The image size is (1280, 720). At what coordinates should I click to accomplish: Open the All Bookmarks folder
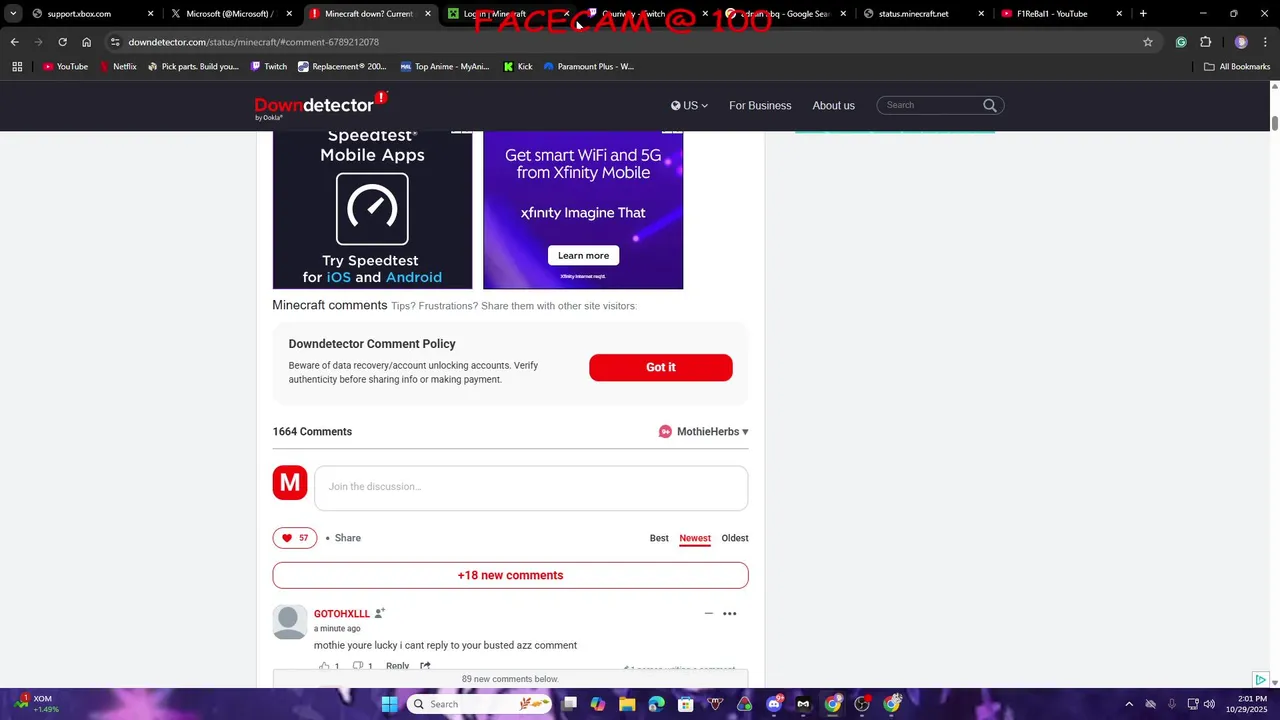(1237, 67)
